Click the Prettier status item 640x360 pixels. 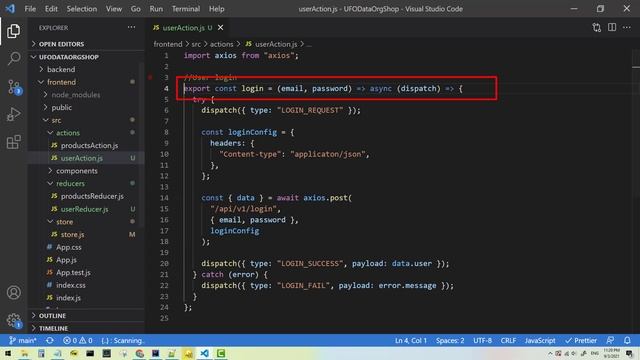(x=581, y=340)
